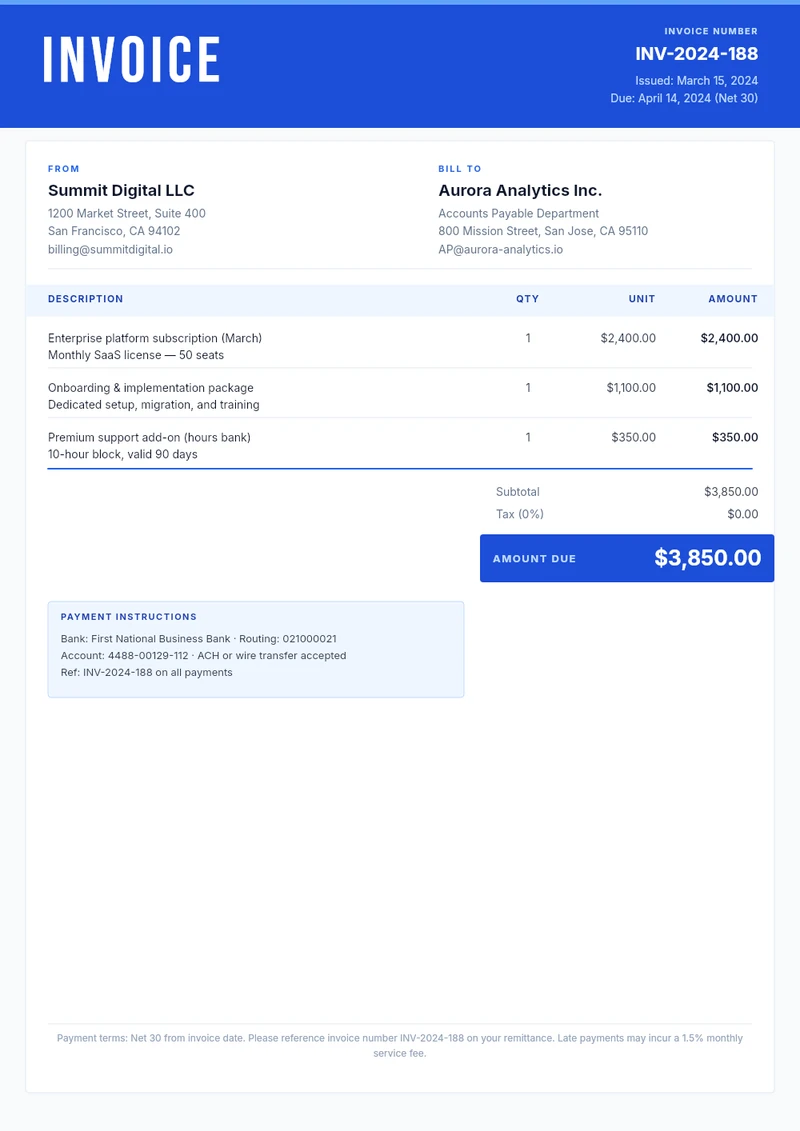Click the Account: 4488-00129-112 line

click(x=203, y=656)
